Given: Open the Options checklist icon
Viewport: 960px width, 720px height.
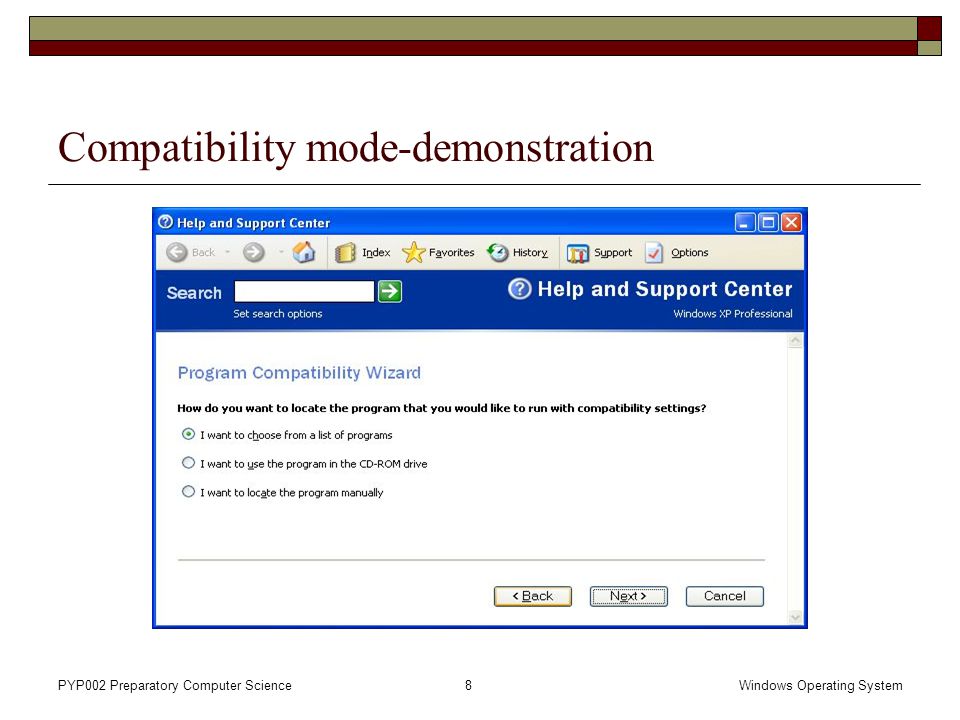Looking at the screenshot, I should [654, 252].
